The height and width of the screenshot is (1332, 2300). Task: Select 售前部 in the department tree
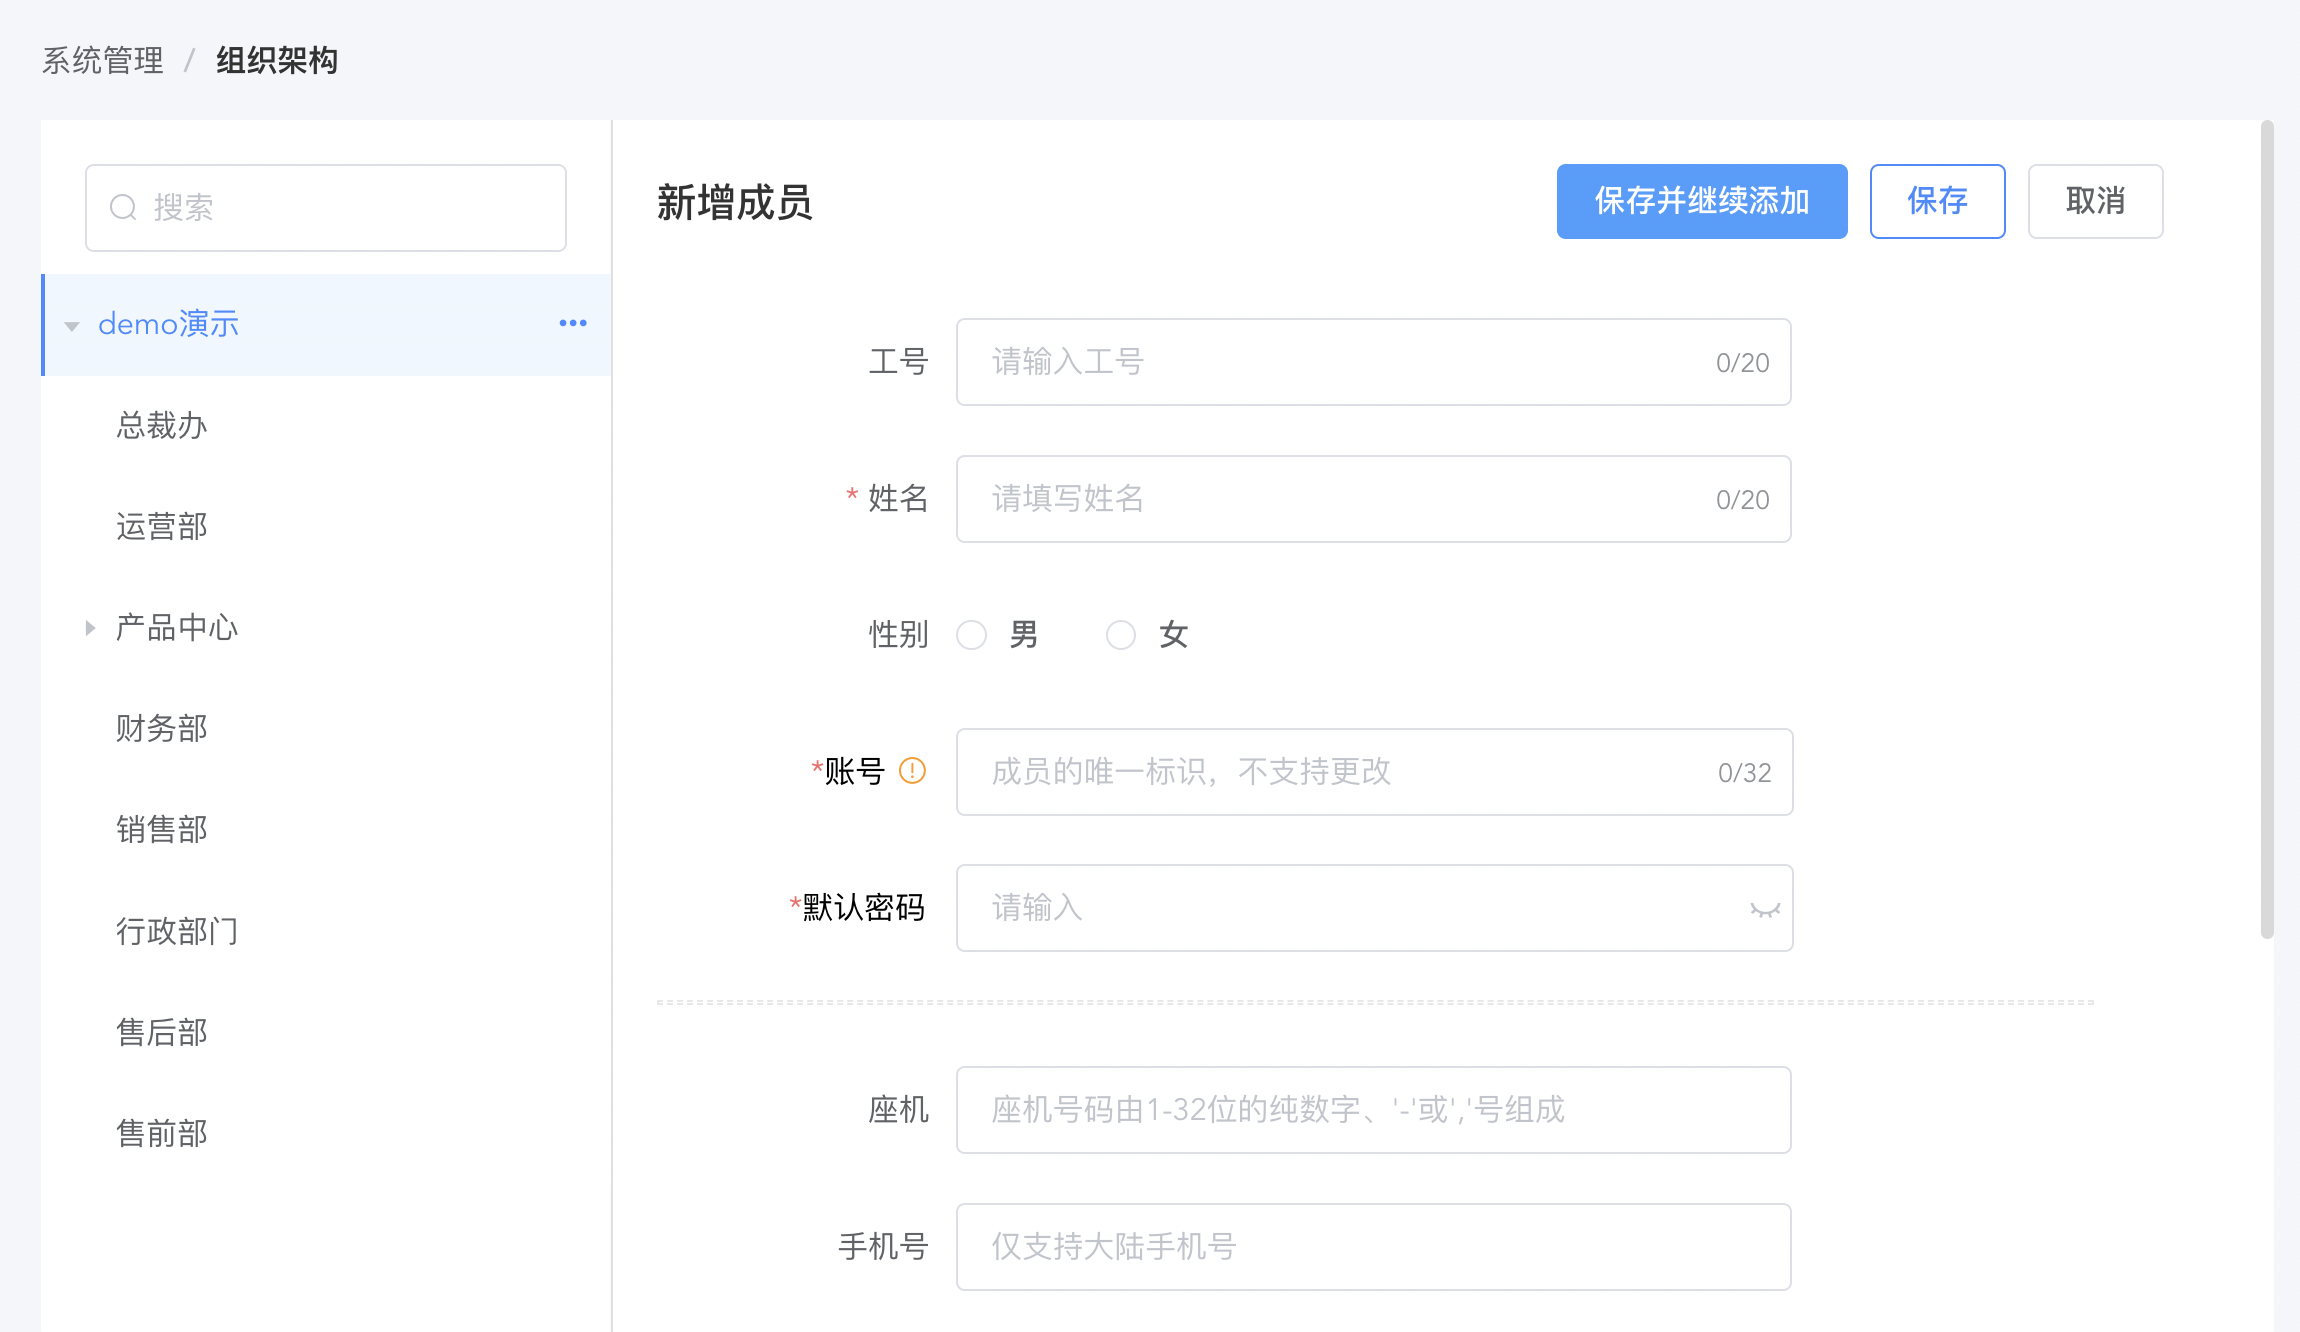(x=161, y=1133)
